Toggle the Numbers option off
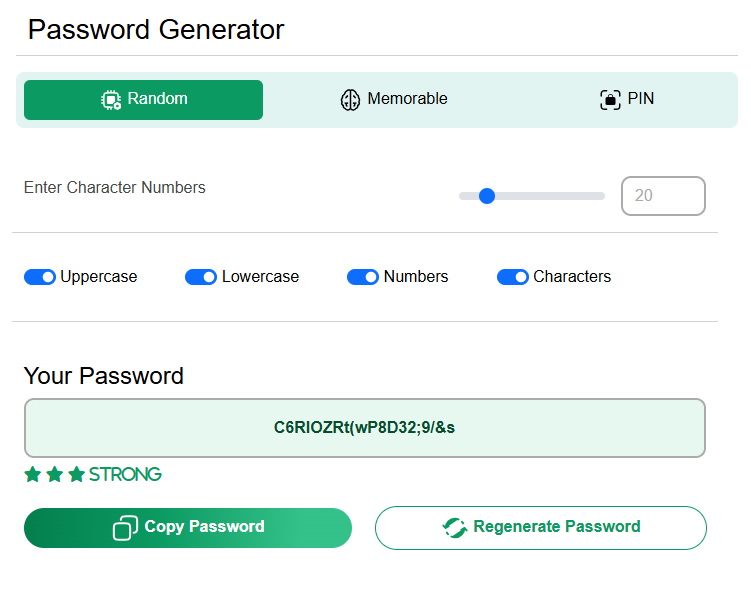 (363, 277)
